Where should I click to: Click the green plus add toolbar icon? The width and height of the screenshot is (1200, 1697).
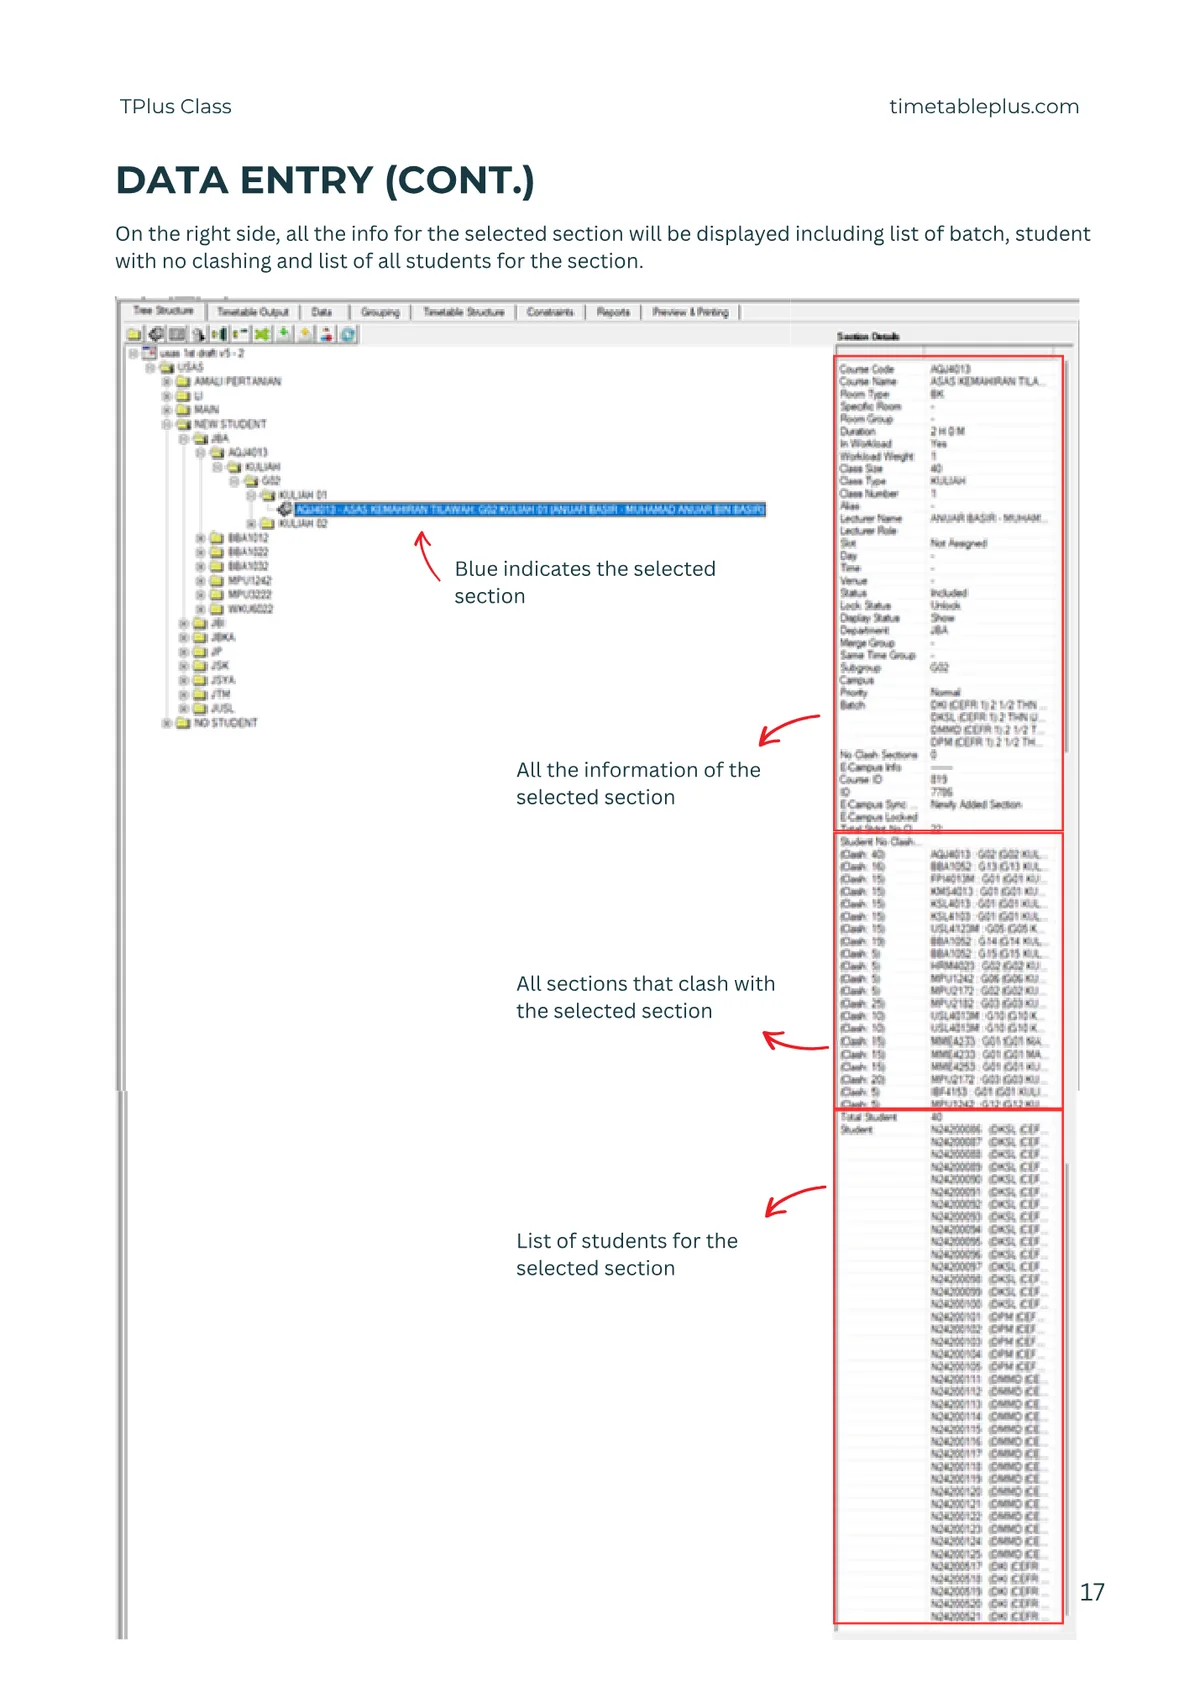[284, 334]
